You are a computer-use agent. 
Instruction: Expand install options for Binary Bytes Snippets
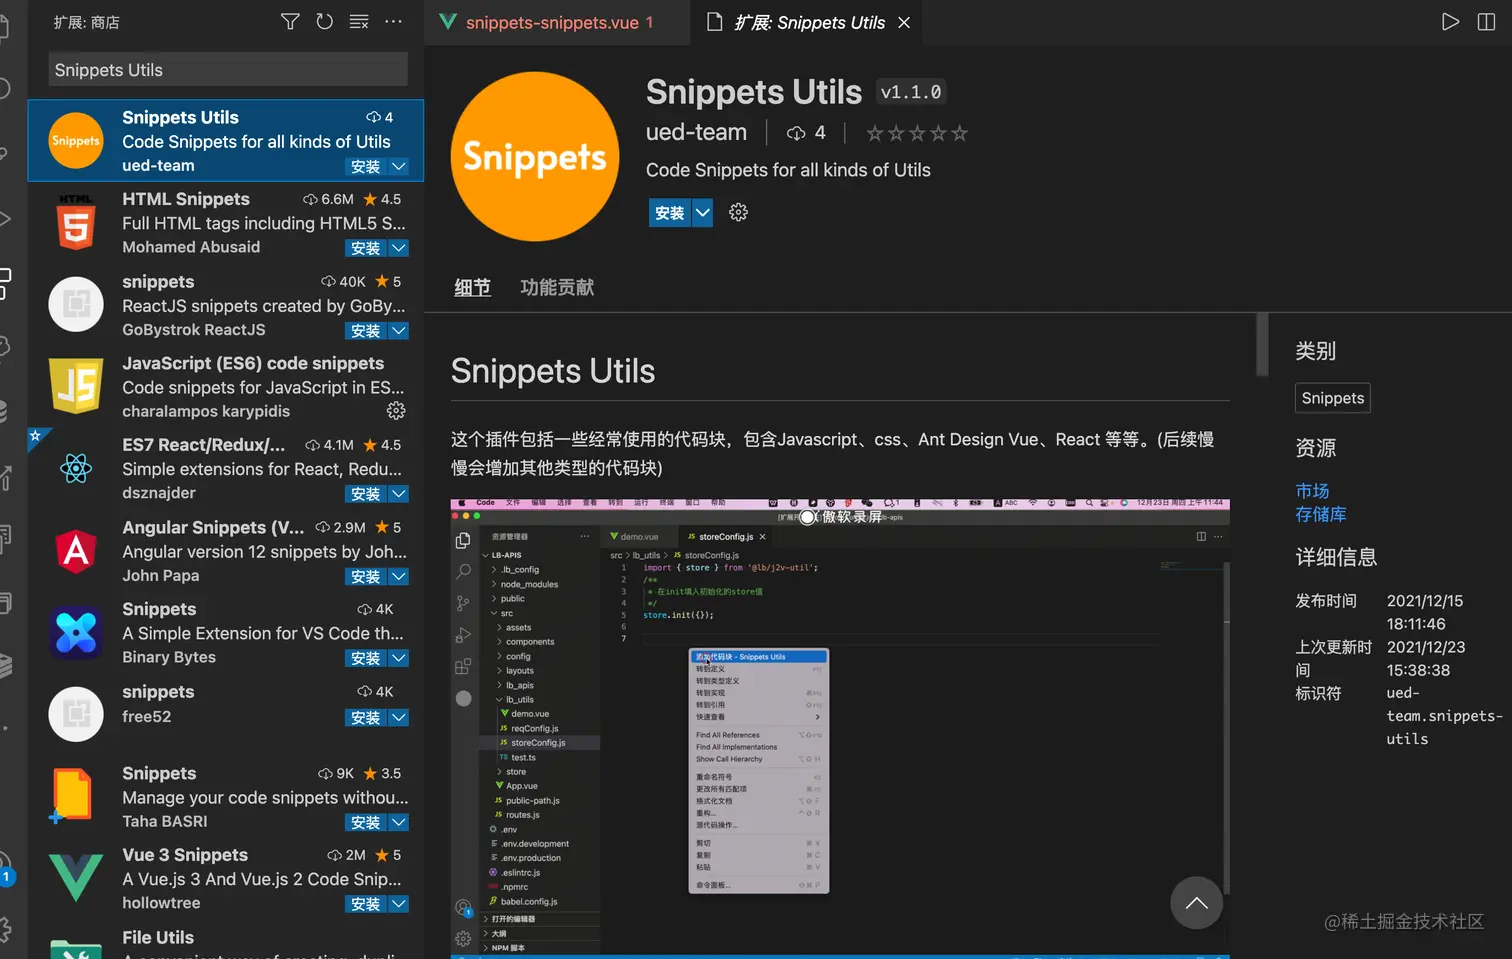click(x=399, y=658)
